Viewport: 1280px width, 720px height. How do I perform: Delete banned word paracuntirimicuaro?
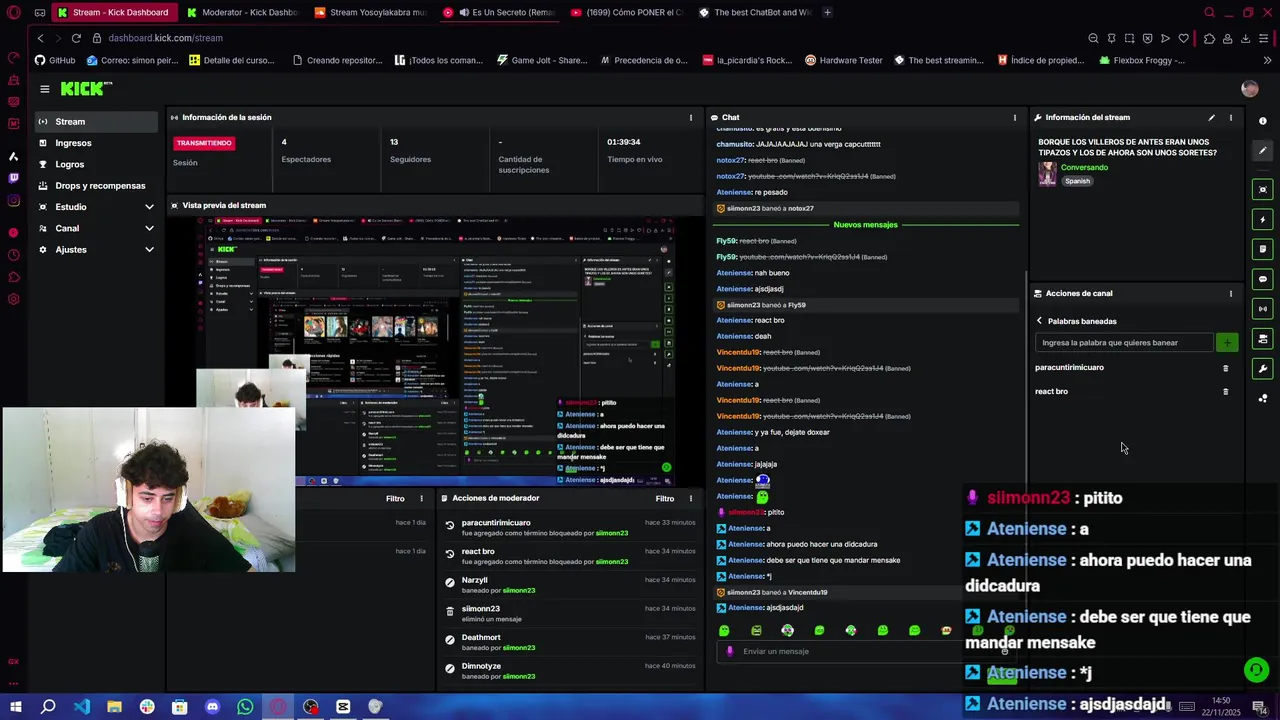[1226, 368]
